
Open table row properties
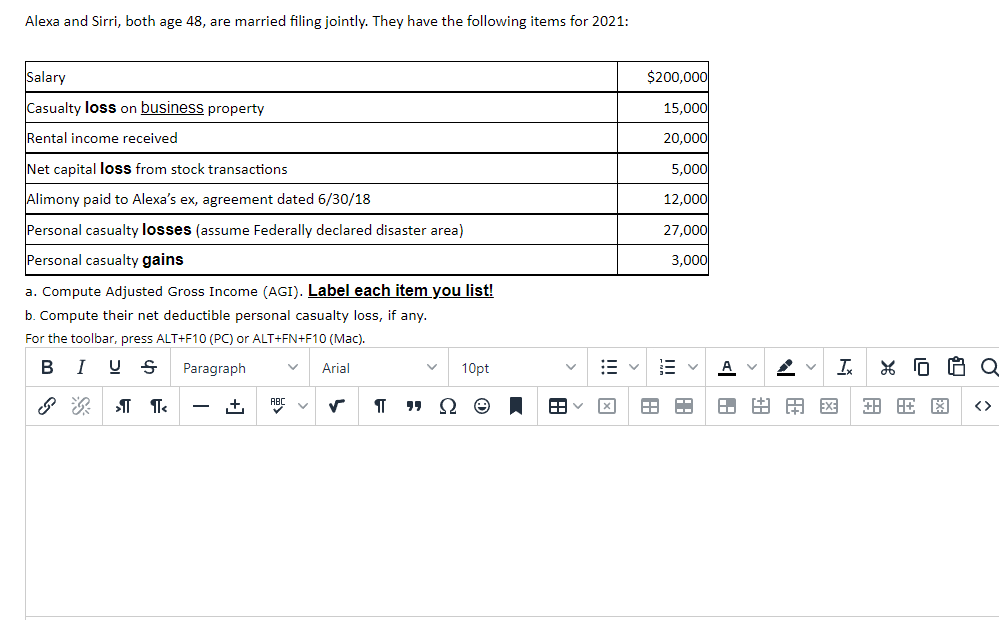(684, 406)
